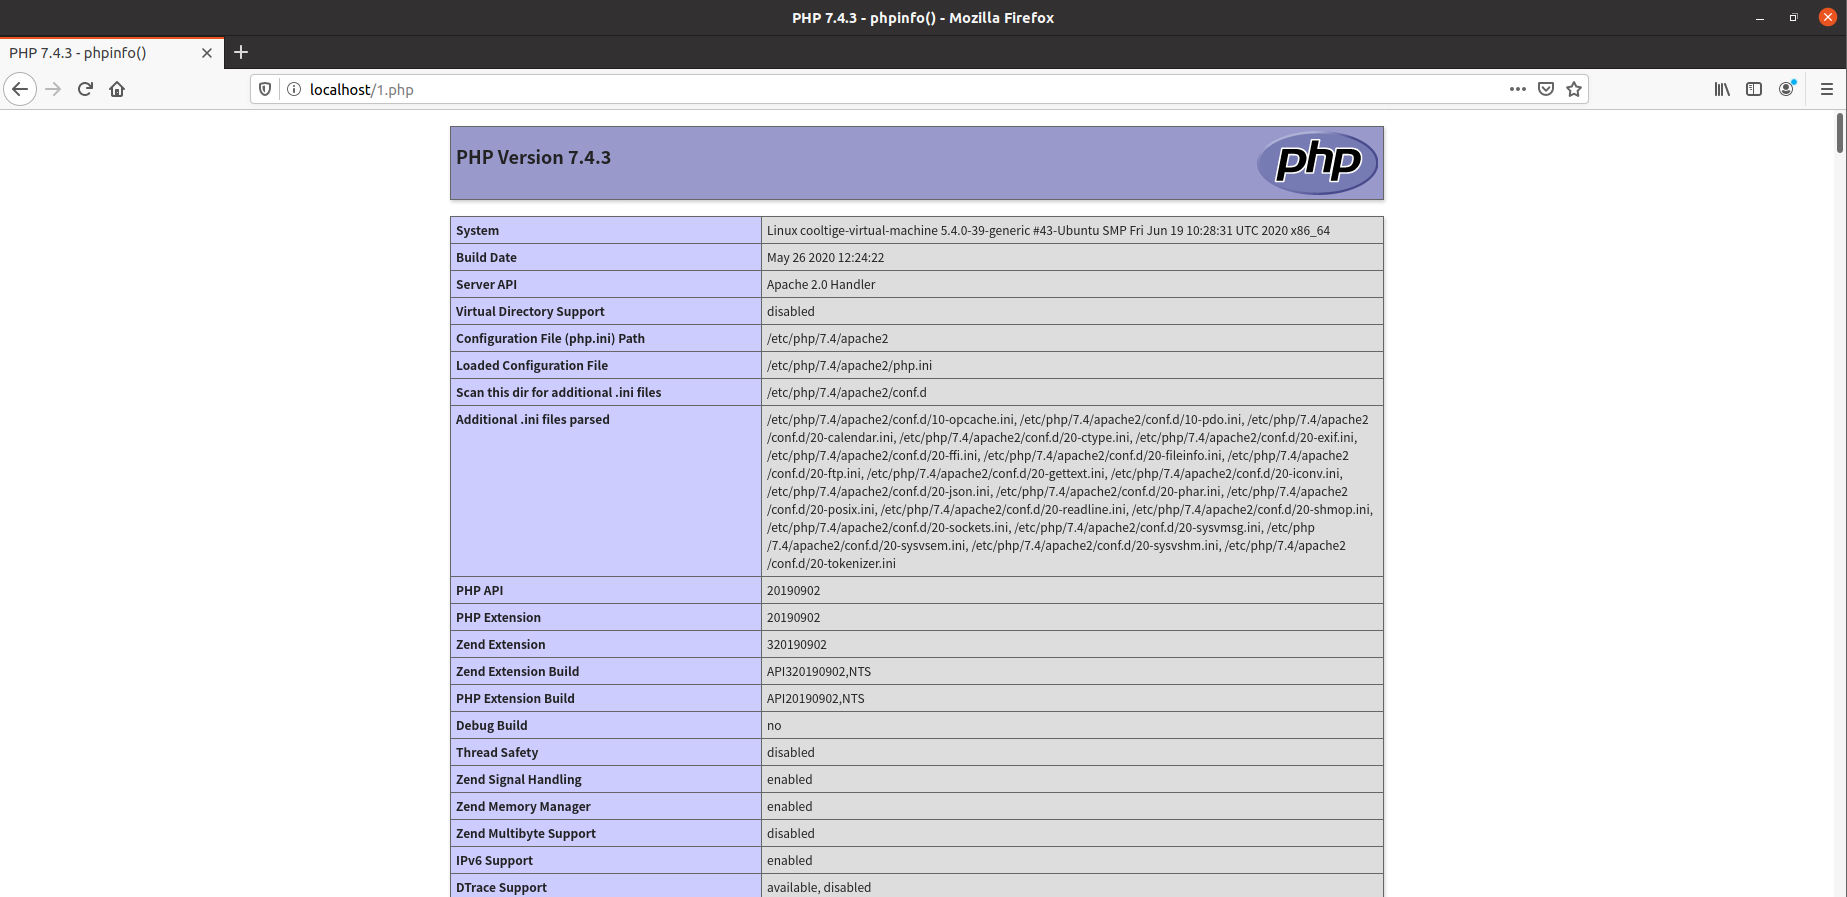Click 'API20190902,NTS' value
Screen dimensions: 1847x897
815,698
